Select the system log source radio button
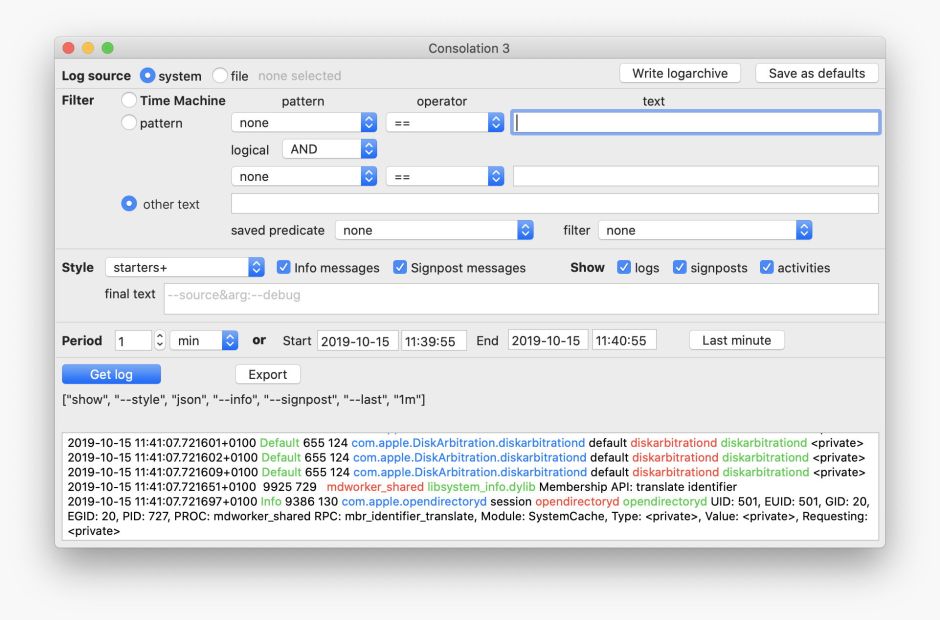Screen dimensions: 940x620 coord(148,76)
